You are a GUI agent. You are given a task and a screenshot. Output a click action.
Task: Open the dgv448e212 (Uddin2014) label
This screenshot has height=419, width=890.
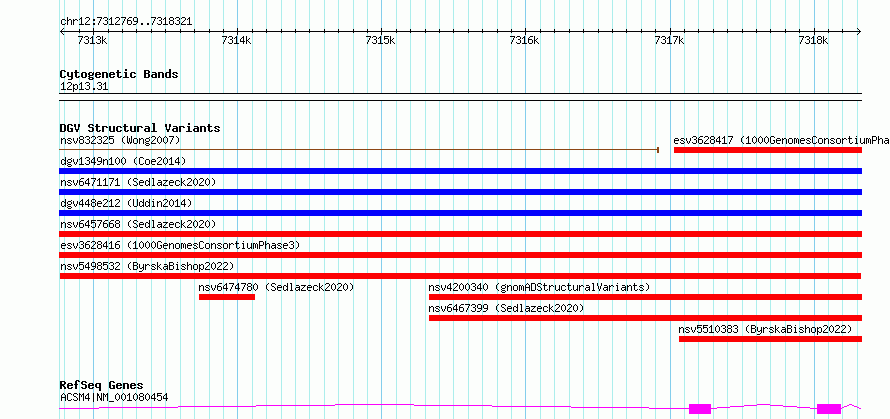[x=126, y=203]
